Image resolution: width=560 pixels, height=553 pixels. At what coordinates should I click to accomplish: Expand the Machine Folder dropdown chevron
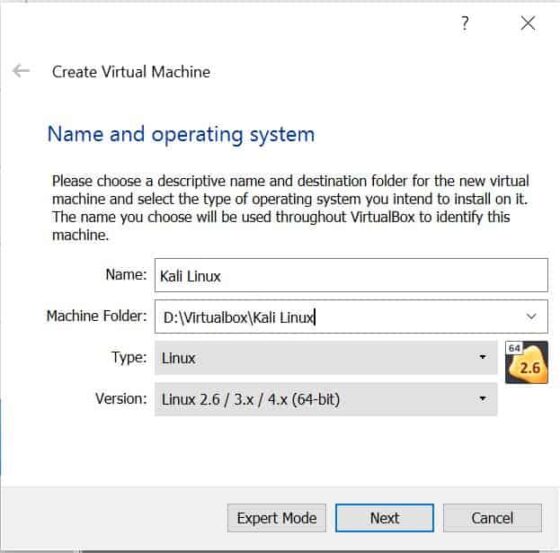(531, 317)
